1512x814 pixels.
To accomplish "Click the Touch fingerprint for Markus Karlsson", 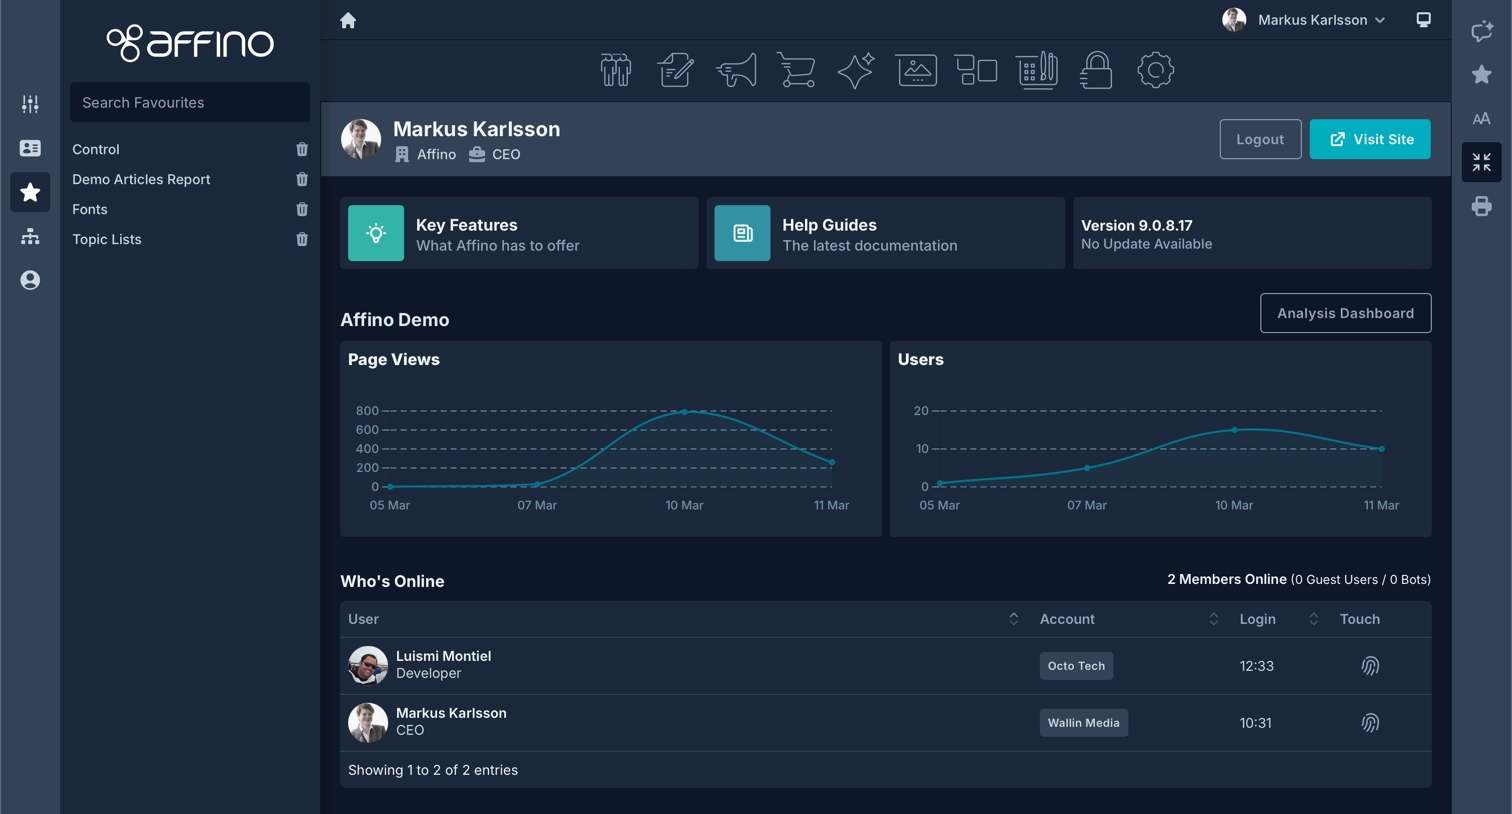I will (x=1370, y=723).
